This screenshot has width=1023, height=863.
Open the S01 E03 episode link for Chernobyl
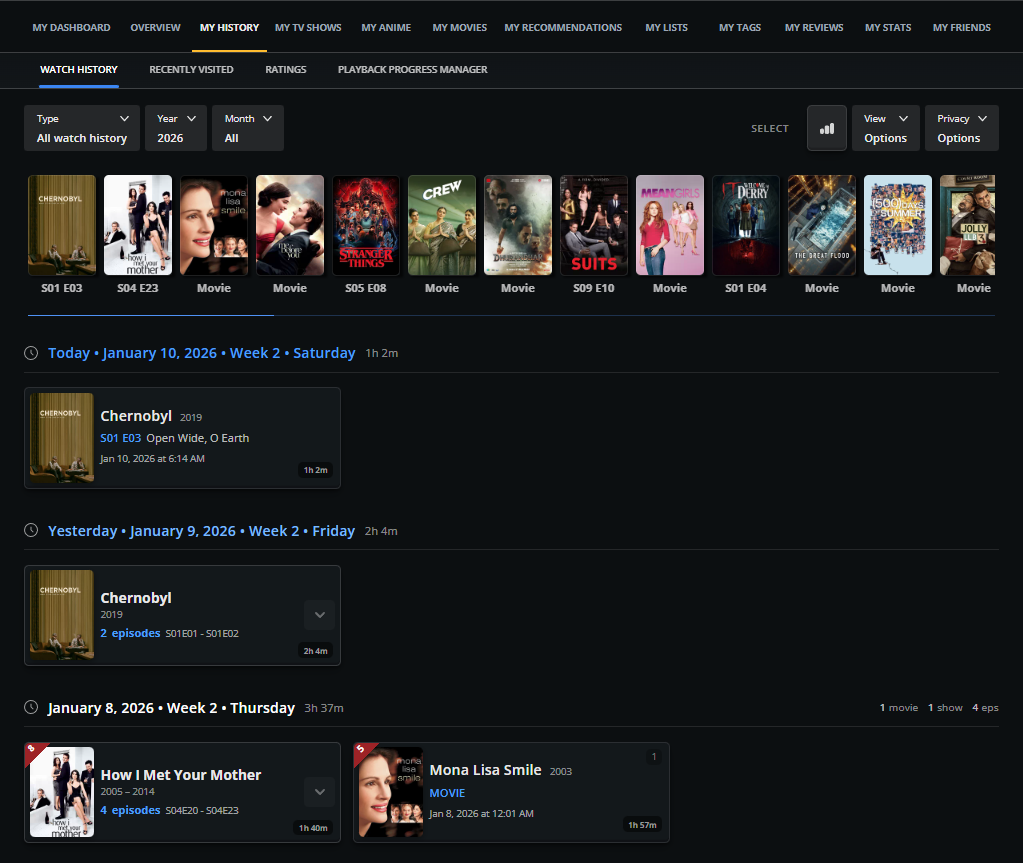point(120,438)
